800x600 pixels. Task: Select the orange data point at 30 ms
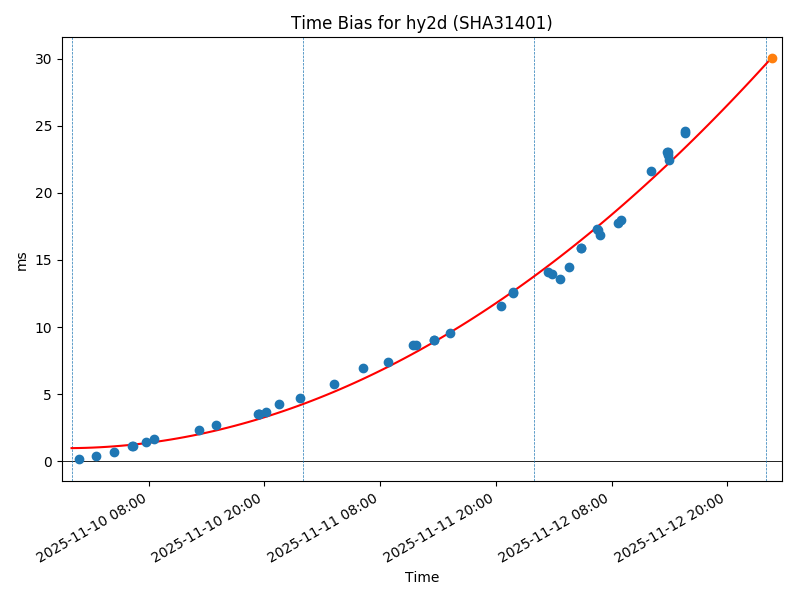coord(772,59)
